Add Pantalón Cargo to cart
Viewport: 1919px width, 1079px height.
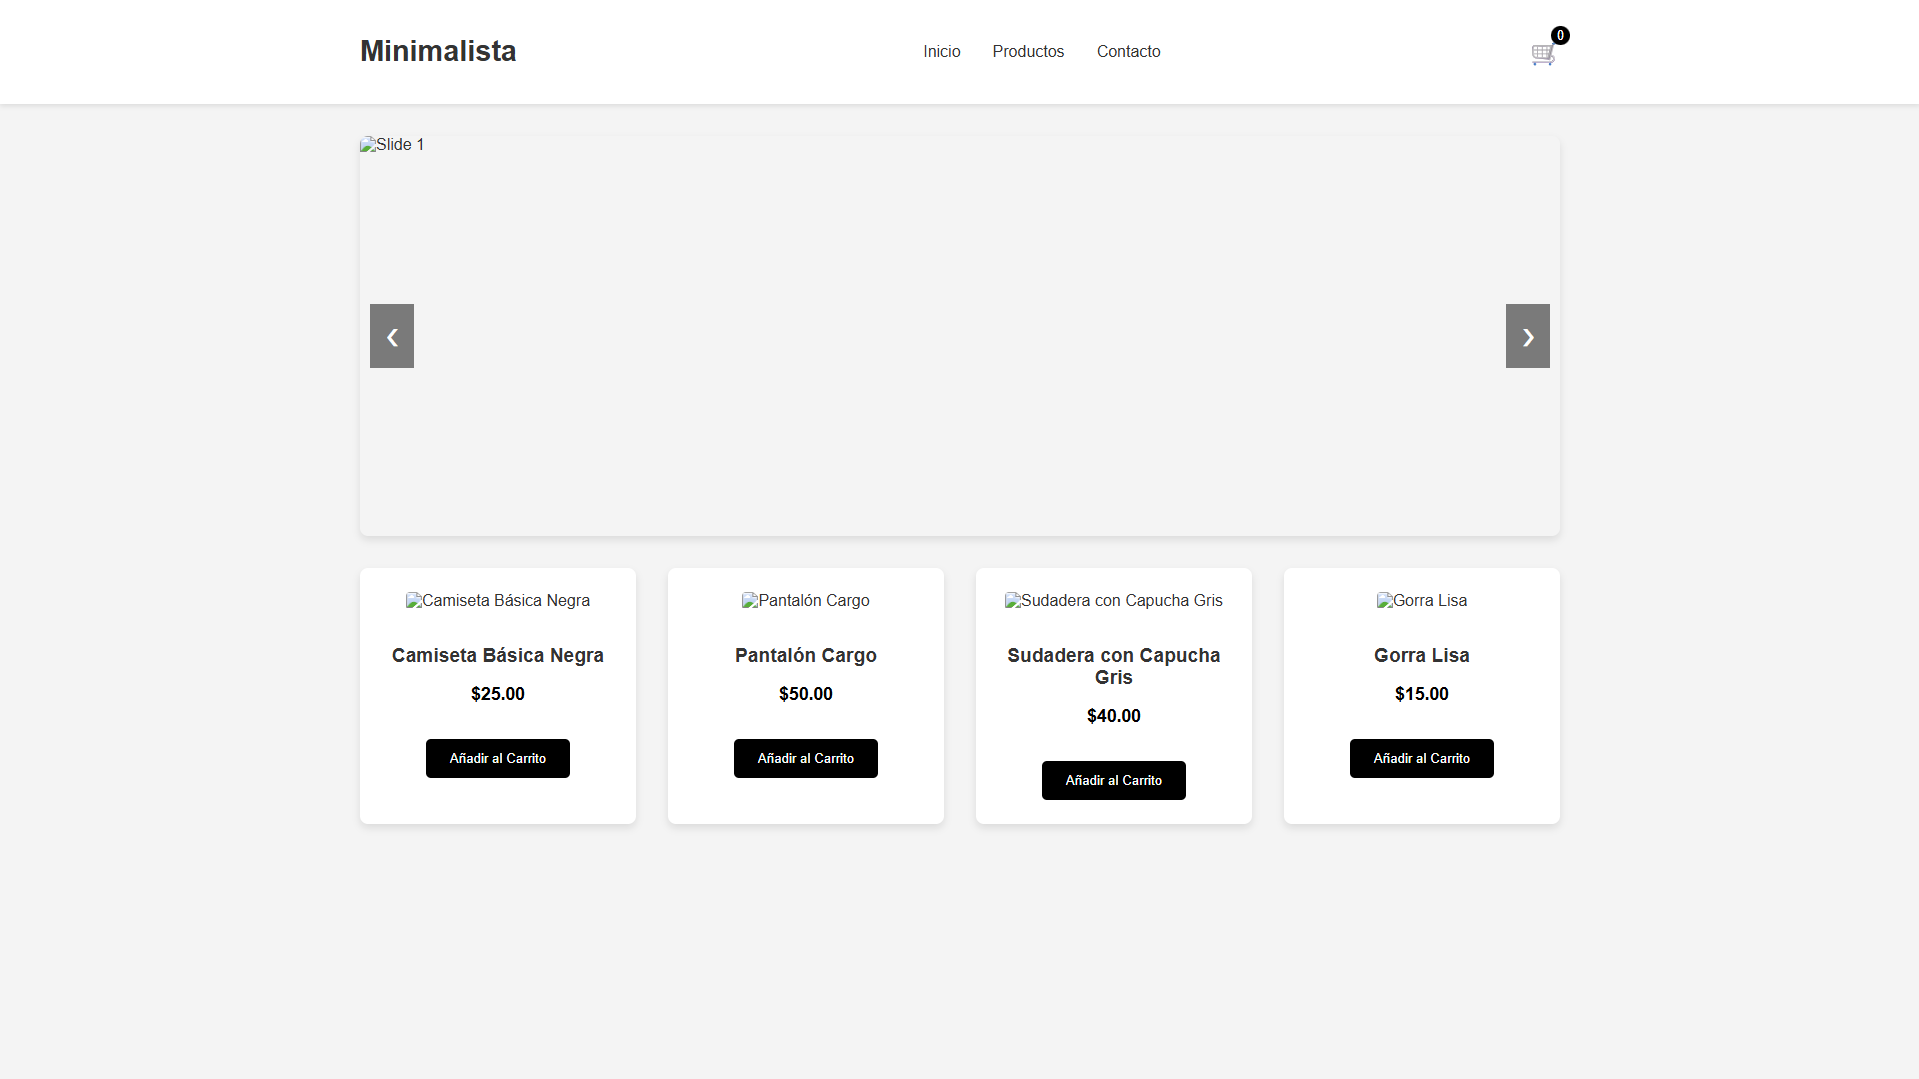click(x=806, y=758)
